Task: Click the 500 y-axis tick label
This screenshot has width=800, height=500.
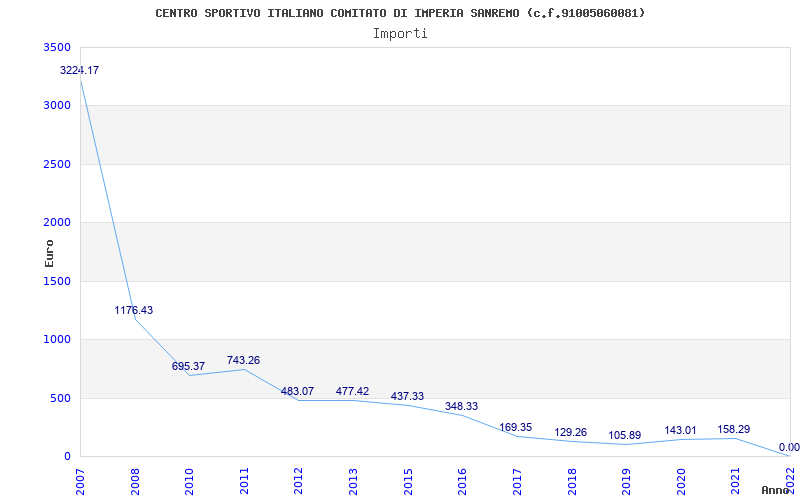Action: (61, 398)
